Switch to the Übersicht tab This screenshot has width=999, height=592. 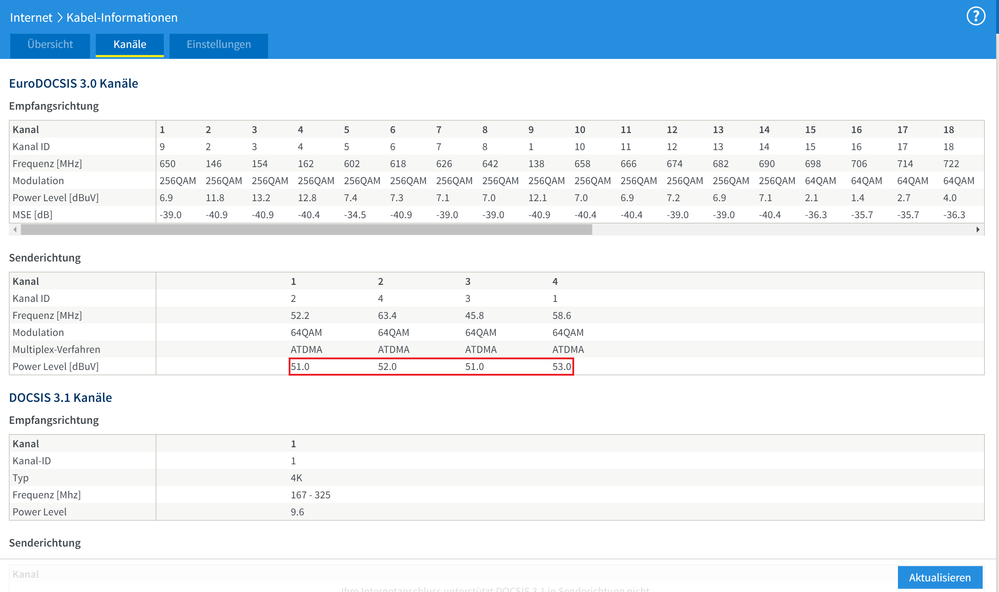50,45
